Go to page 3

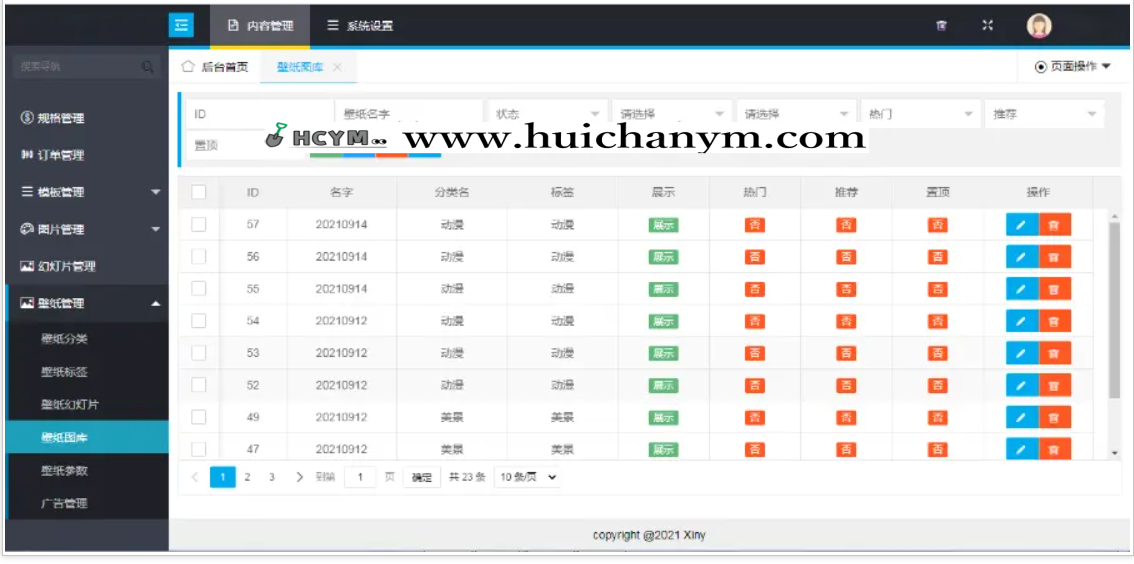click(x=272, y=477)
